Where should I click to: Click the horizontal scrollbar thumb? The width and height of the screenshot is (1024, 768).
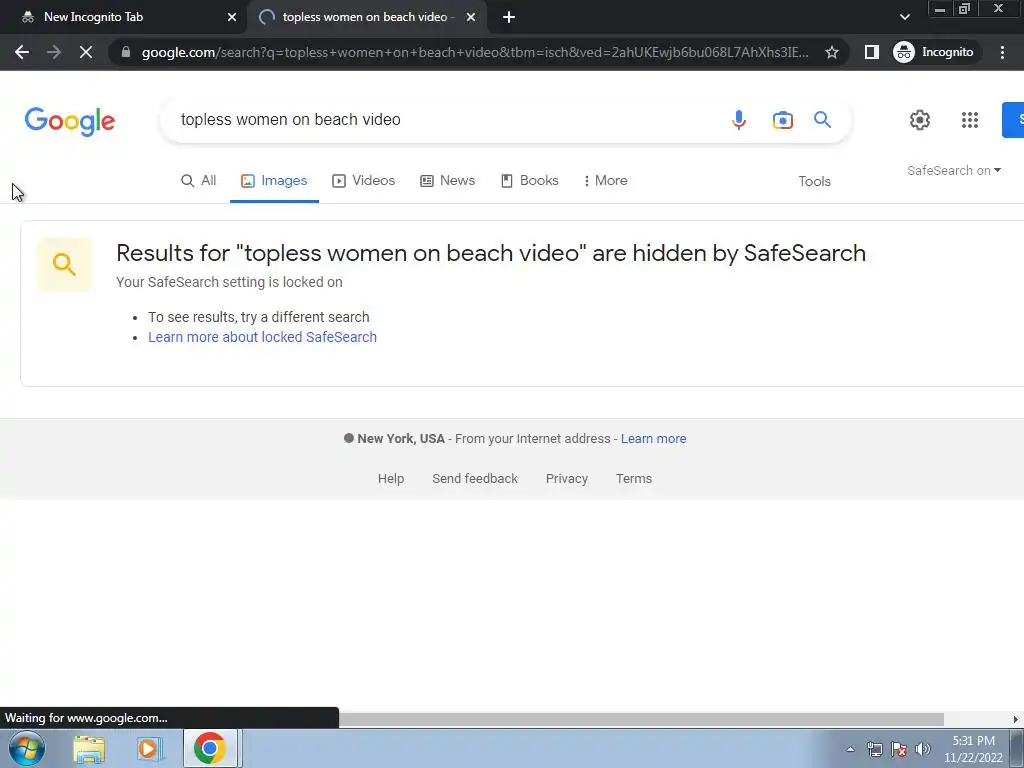pos(641,719)
